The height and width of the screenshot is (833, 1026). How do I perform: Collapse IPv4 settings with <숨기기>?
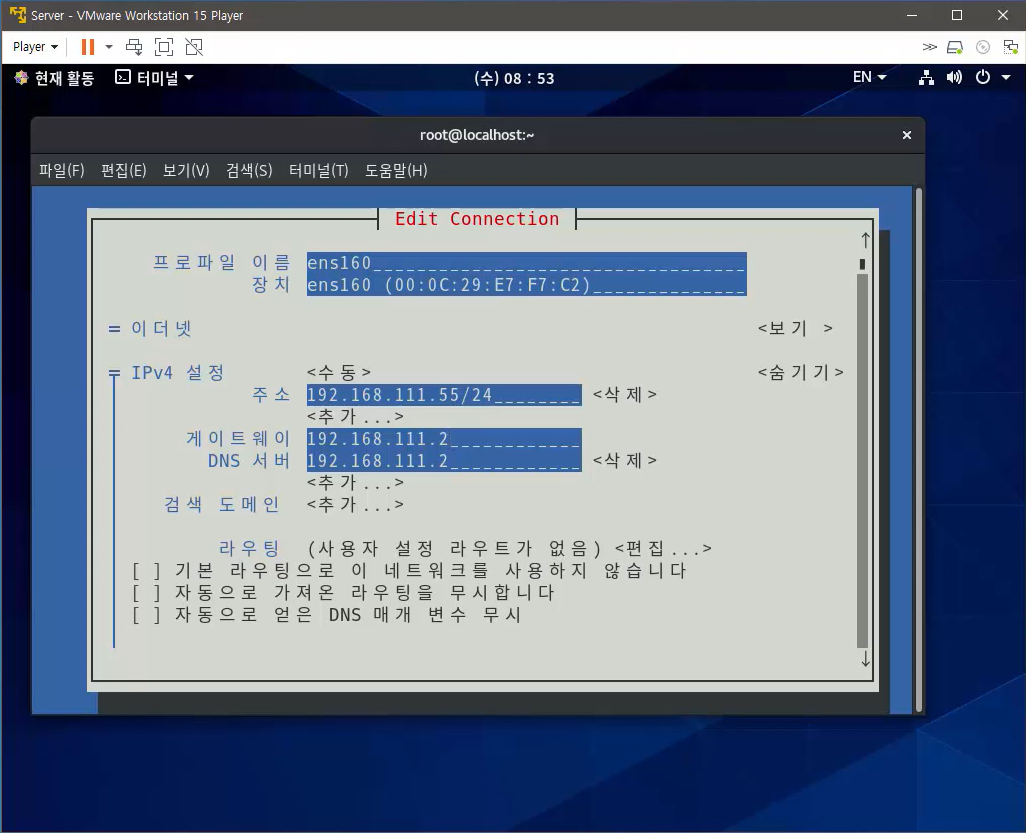click(800, 372)
